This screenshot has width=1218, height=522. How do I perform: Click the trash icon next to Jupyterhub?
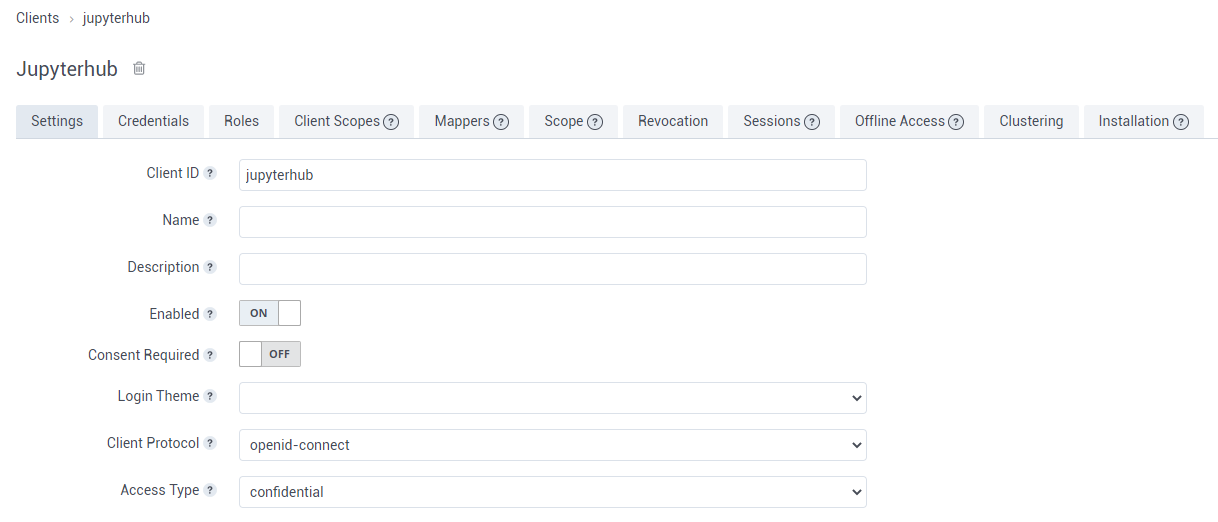point(139,69)
